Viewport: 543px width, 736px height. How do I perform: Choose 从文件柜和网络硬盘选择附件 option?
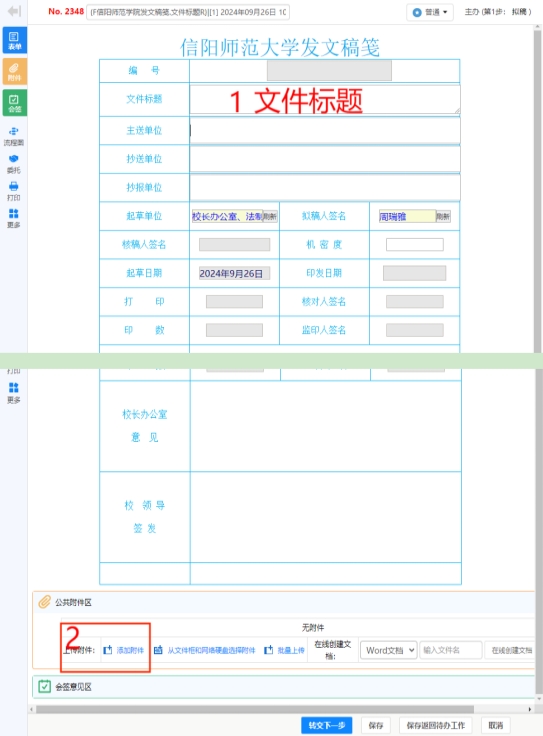(205, 650)
